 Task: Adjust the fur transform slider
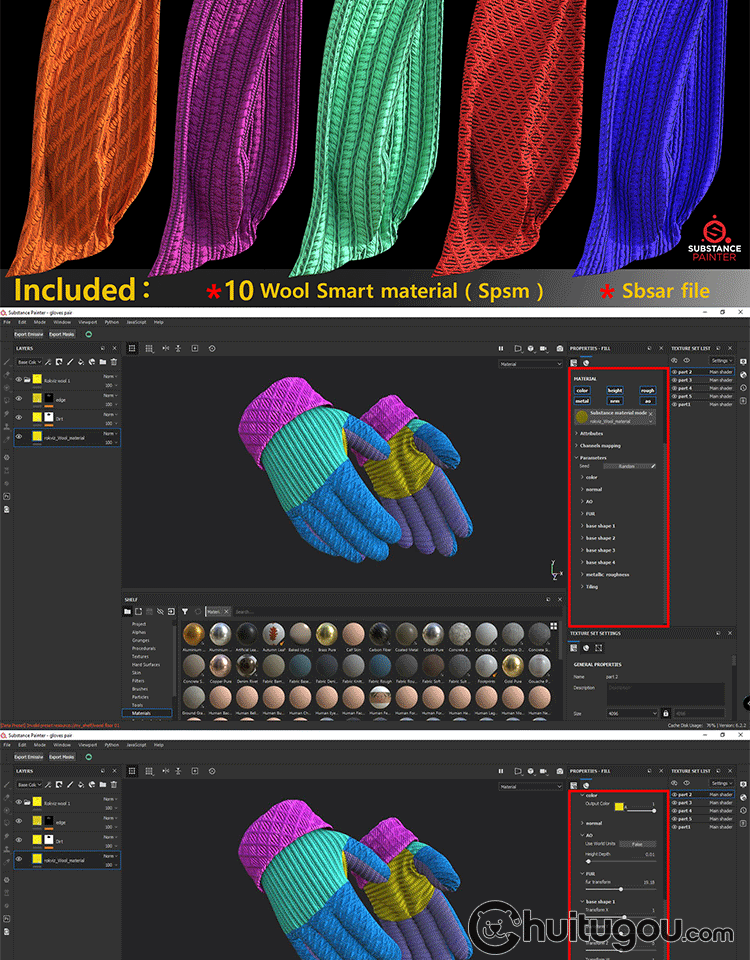pyautogui.click(x=620, y=889)
